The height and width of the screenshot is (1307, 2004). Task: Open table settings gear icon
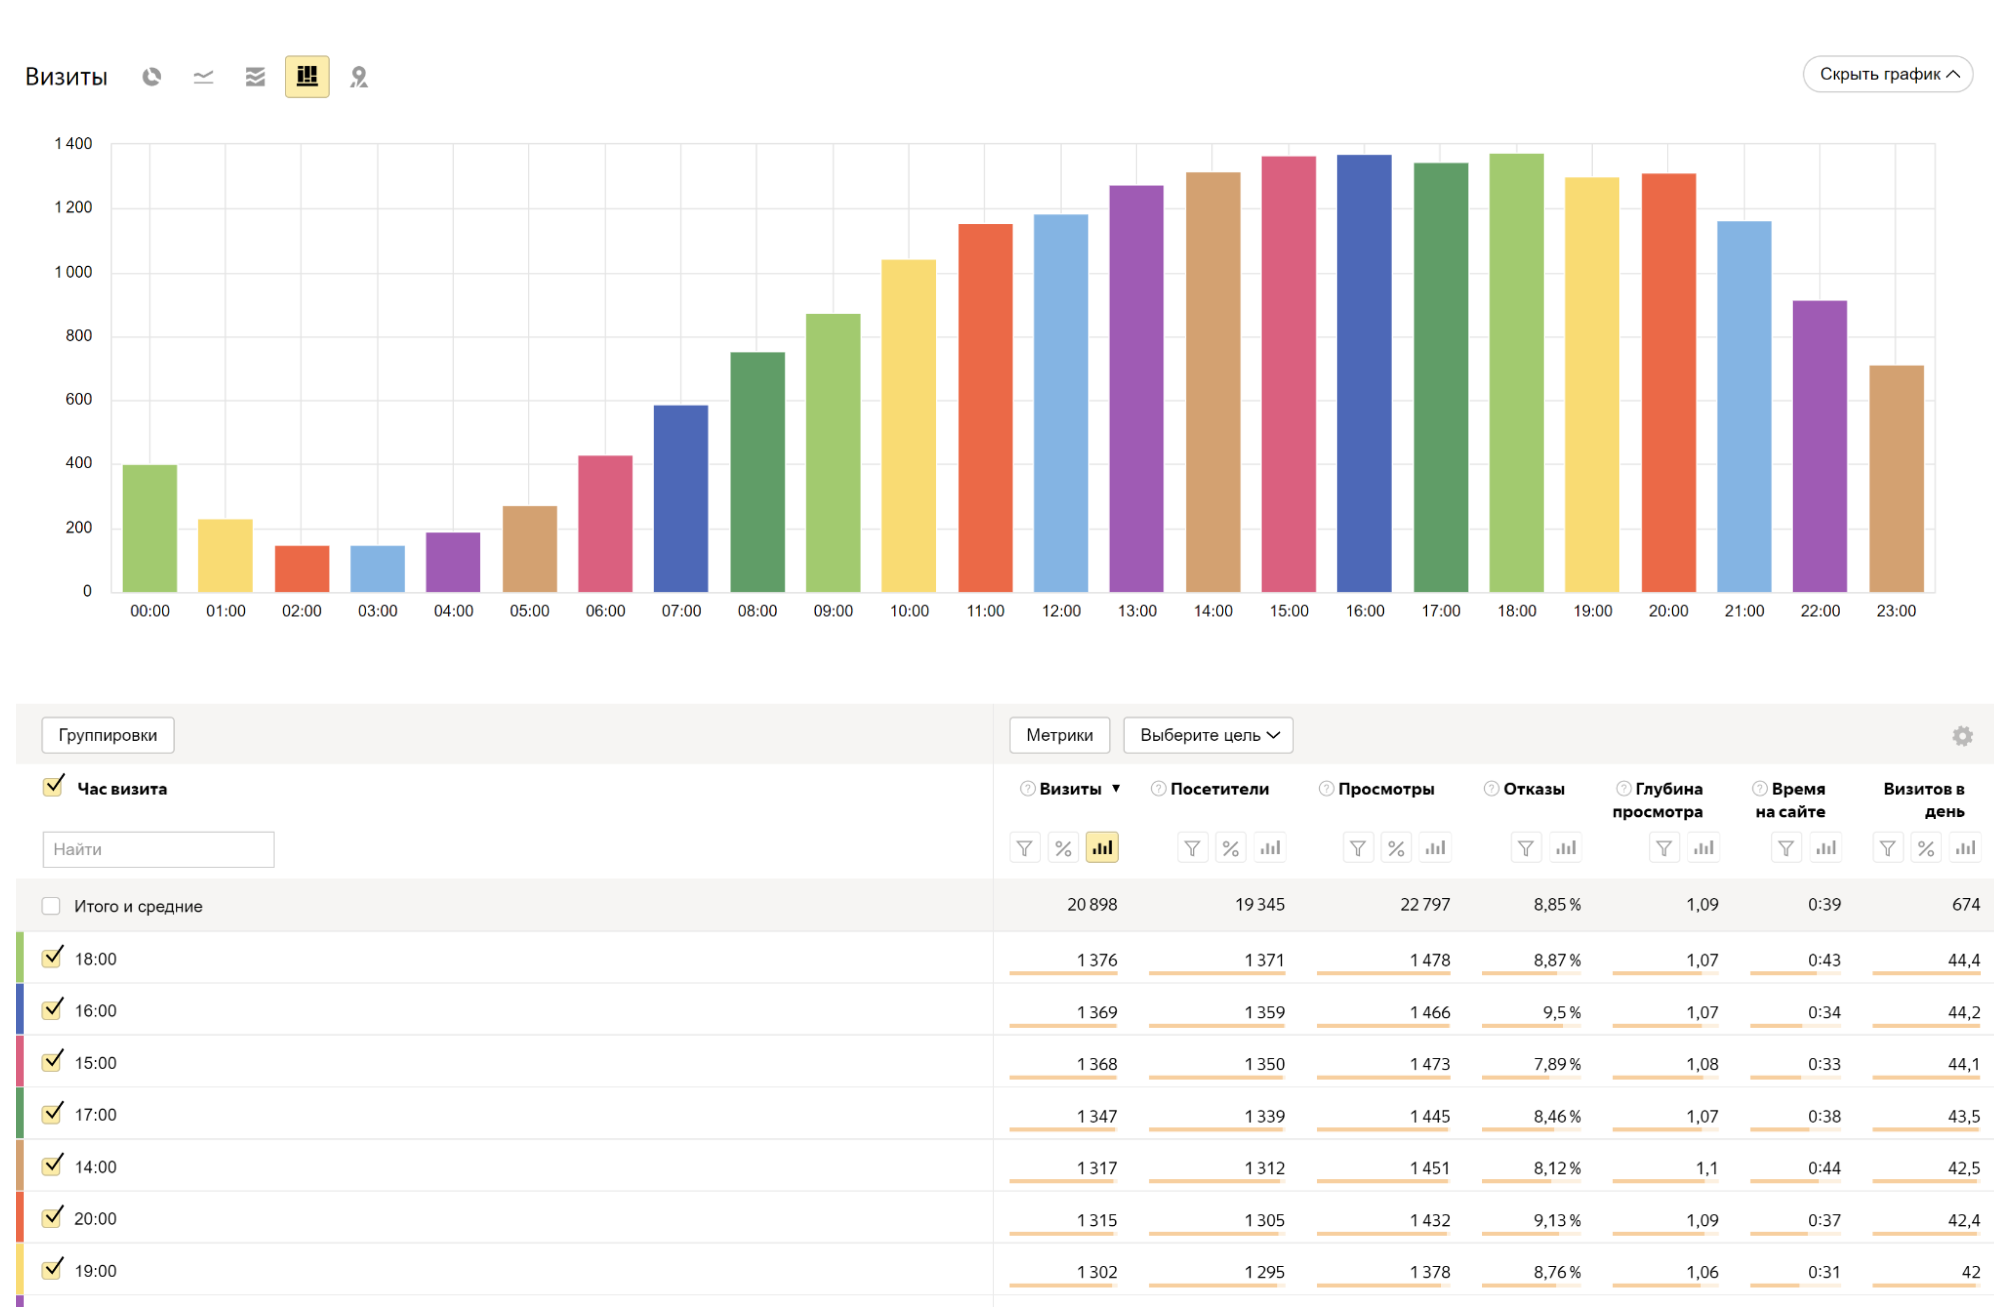tap(1962, 736)
